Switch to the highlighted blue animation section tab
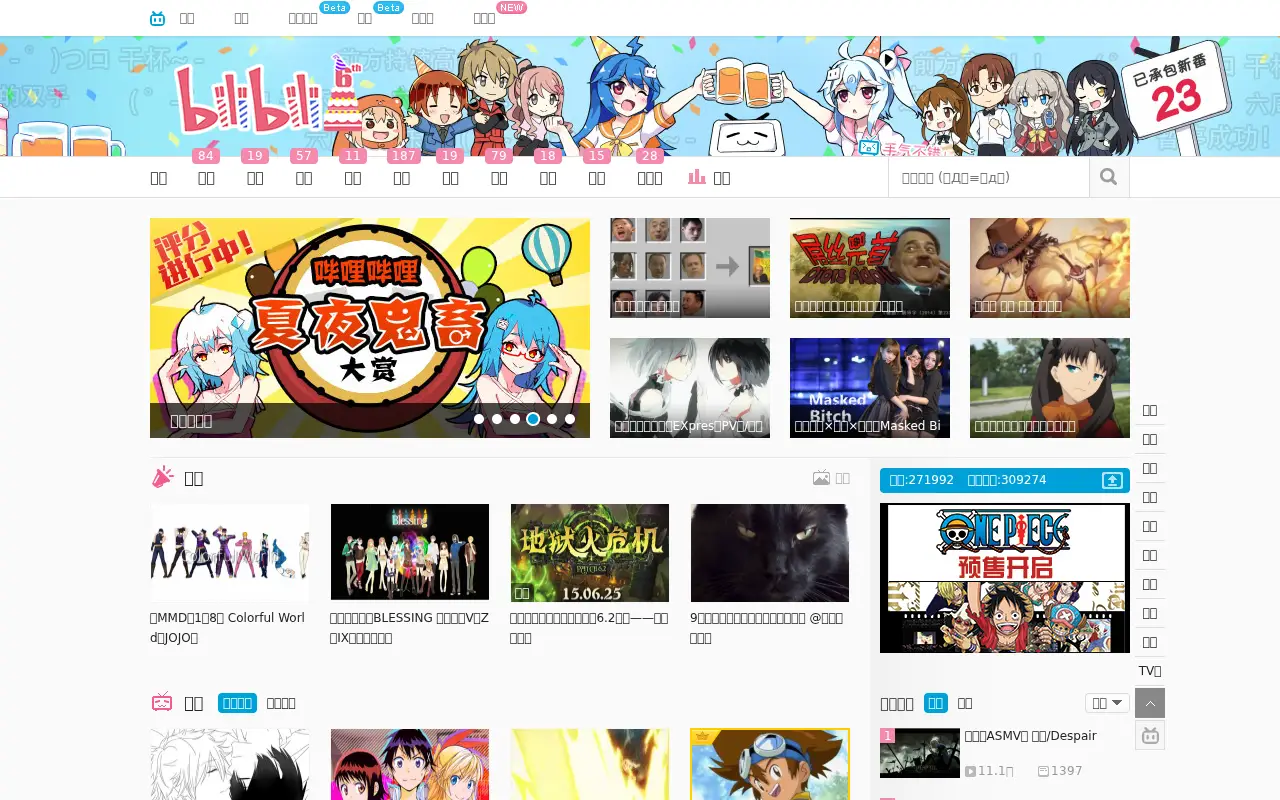1280x800 pixels. coord(237,703)
